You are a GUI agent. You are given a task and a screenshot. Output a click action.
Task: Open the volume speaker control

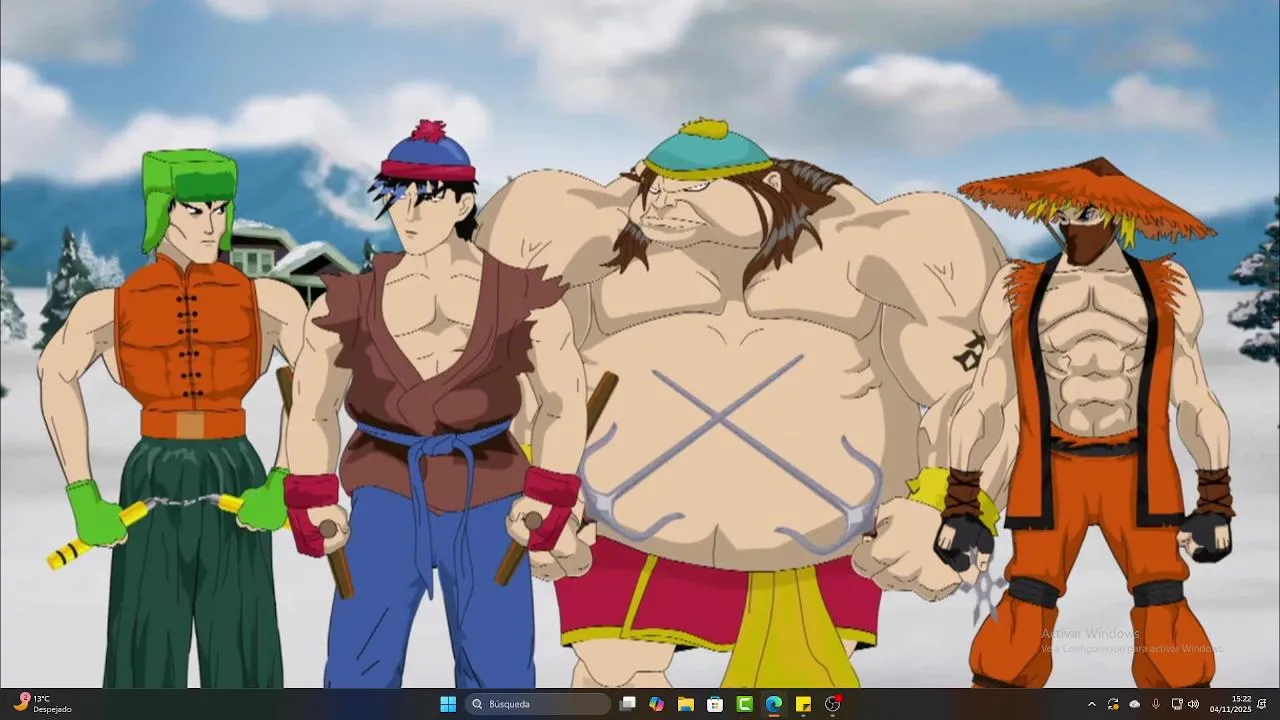click(1193, 704)
